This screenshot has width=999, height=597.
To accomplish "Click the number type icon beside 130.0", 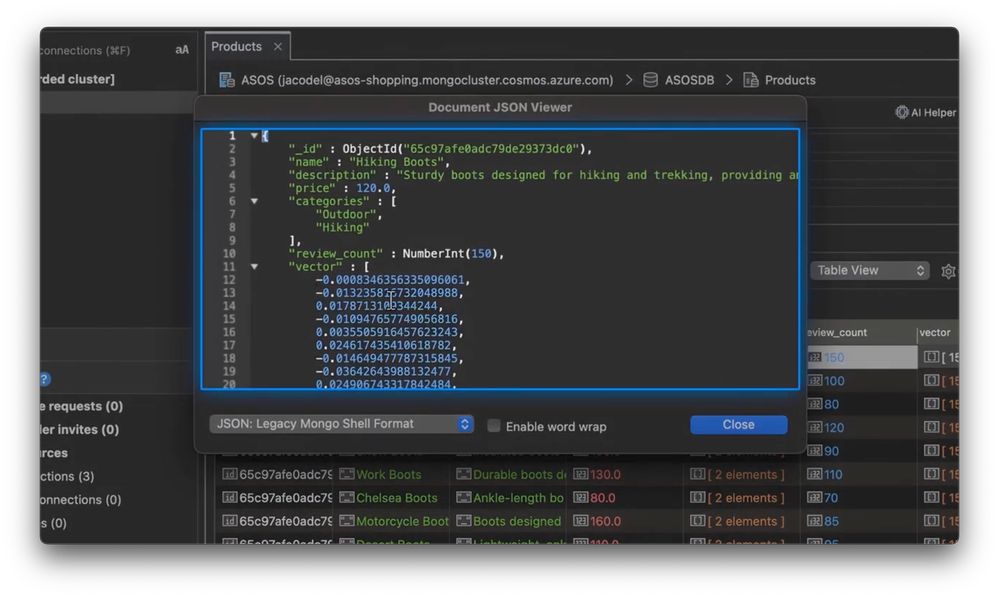I will coord(580,474).
